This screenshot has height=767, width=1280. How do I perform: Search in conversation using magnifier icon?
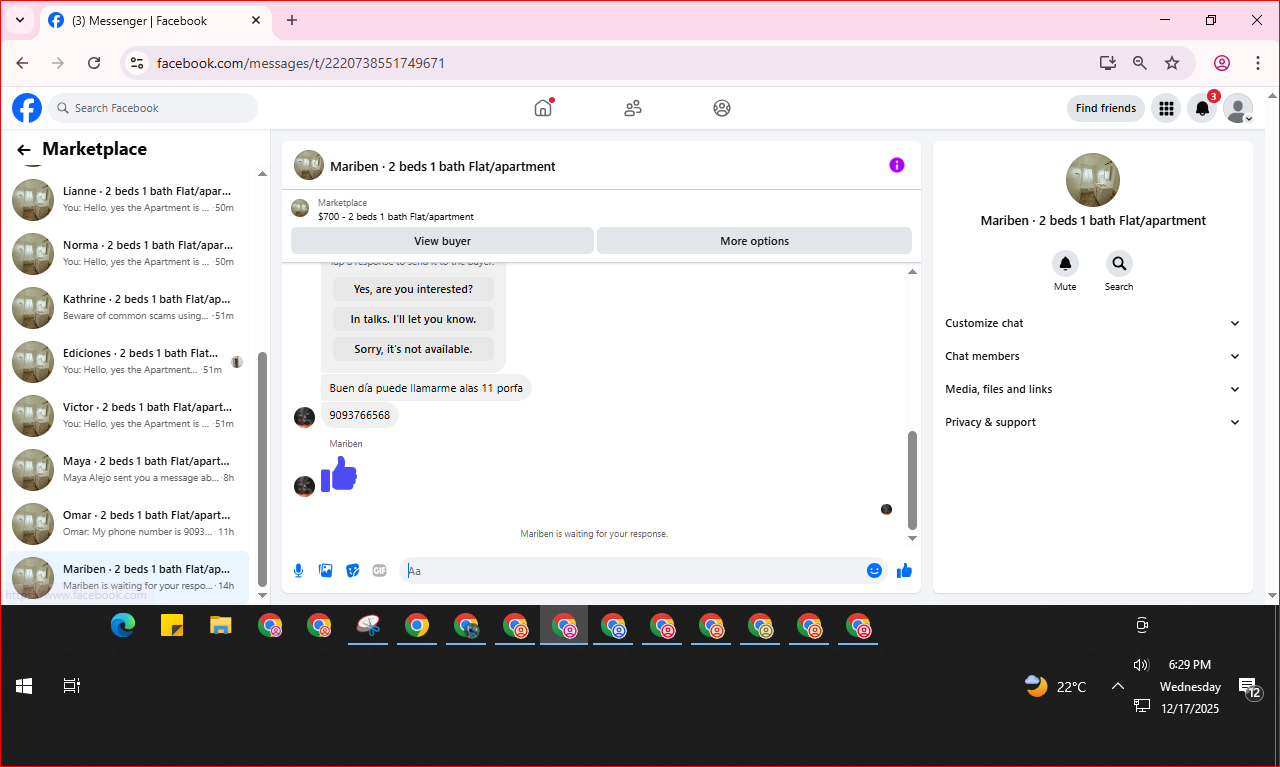[x=1119, y=264]
